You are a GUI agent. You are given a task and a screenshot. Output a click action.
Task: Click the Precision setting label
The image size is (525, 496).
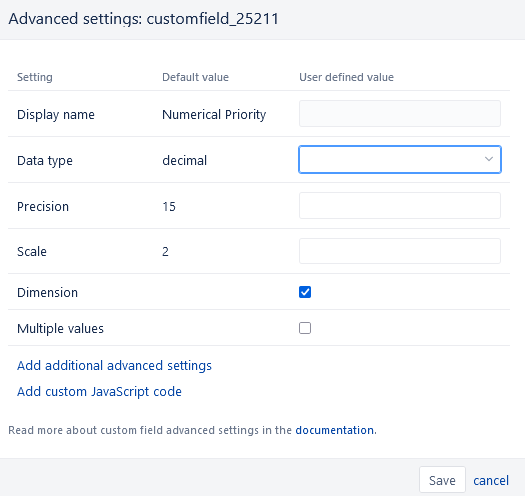[43, 206]
